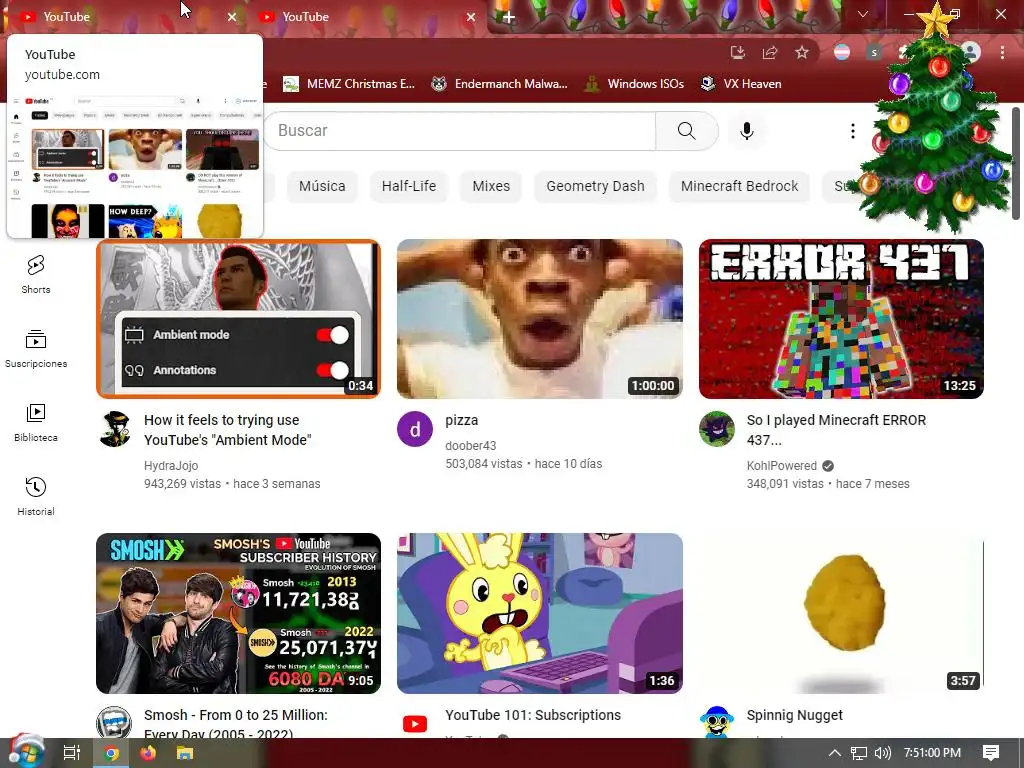Click the Chrome taskbar icon
The image size is (1024, 768).
click(111, 753)
